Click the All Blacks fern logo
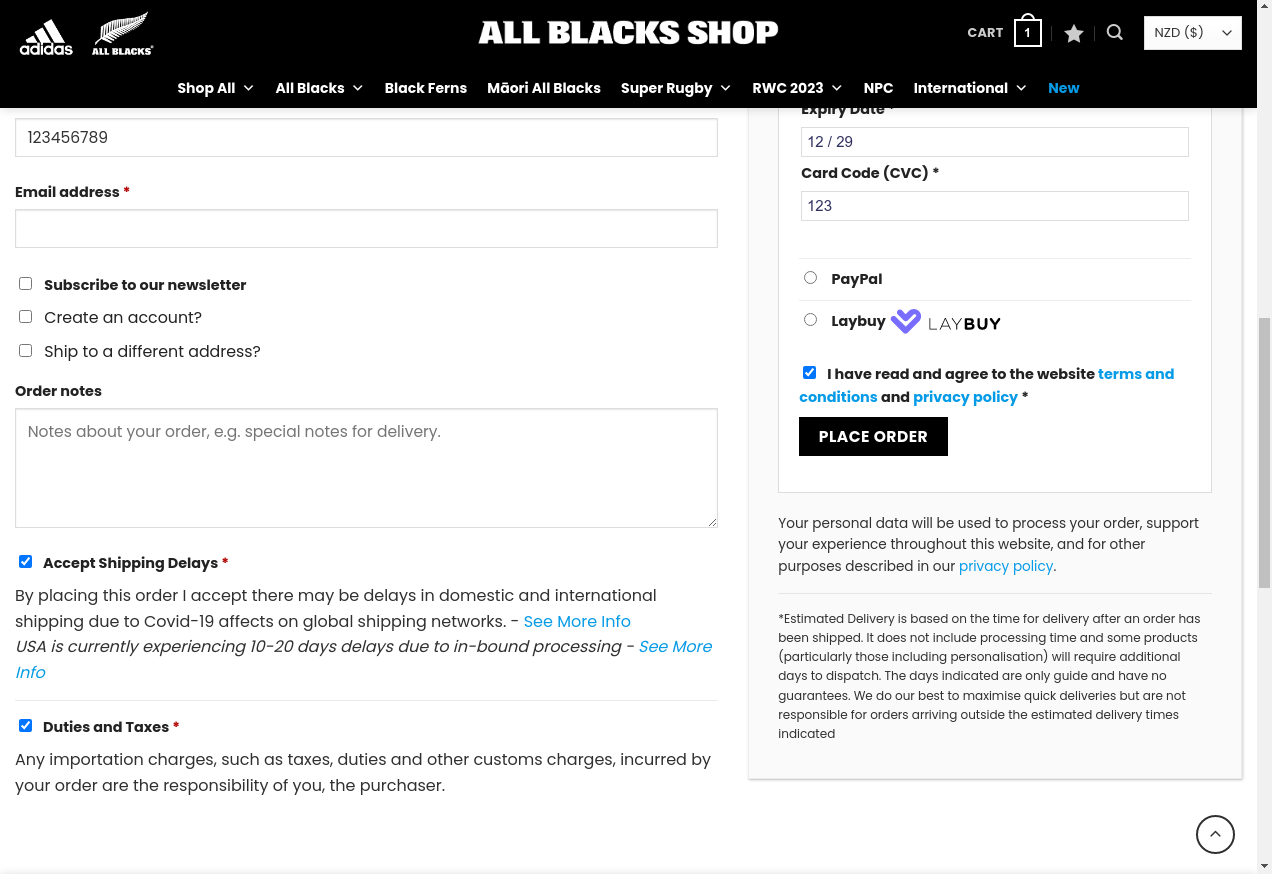Screen dimensions: 1272x874 click(122, 33)
